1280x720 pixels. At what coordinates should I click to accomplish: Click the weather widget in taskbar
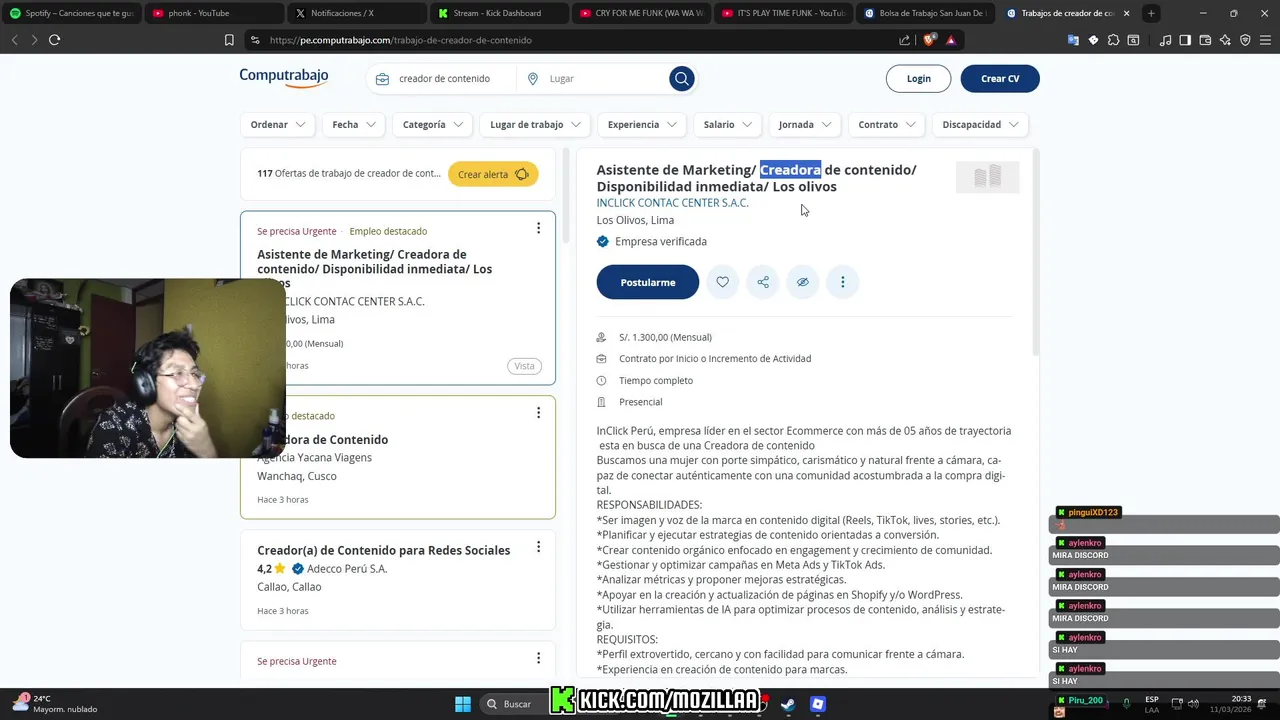(55, 704)
